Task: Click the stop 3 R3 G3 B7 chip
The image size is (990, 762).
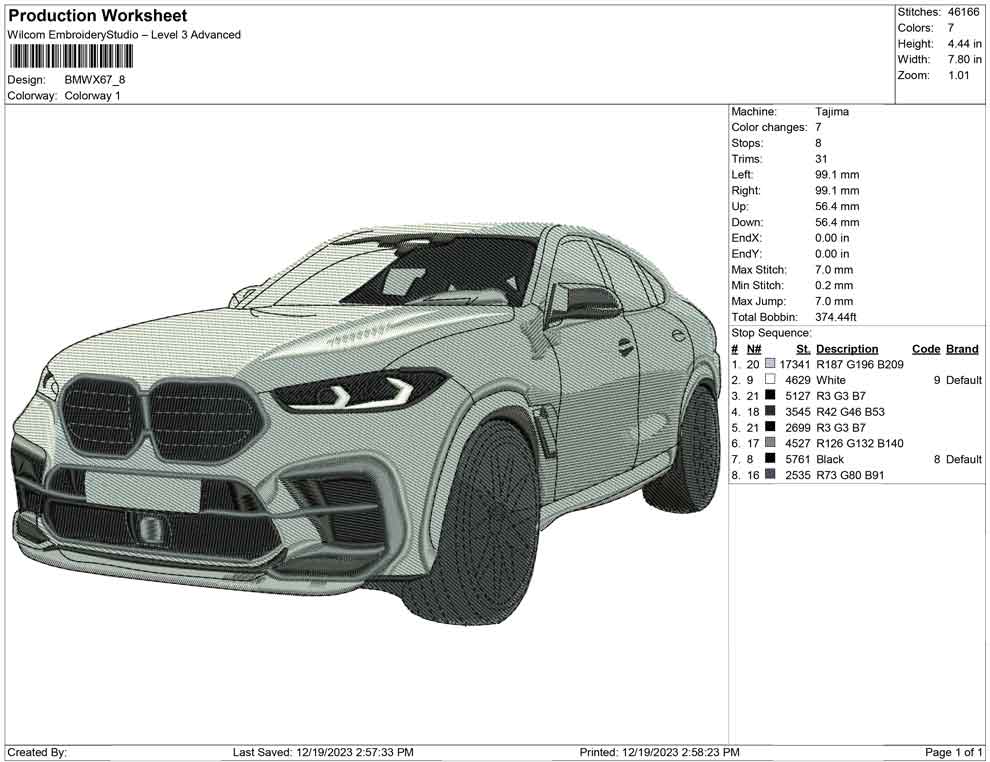Action: (770, 396)
